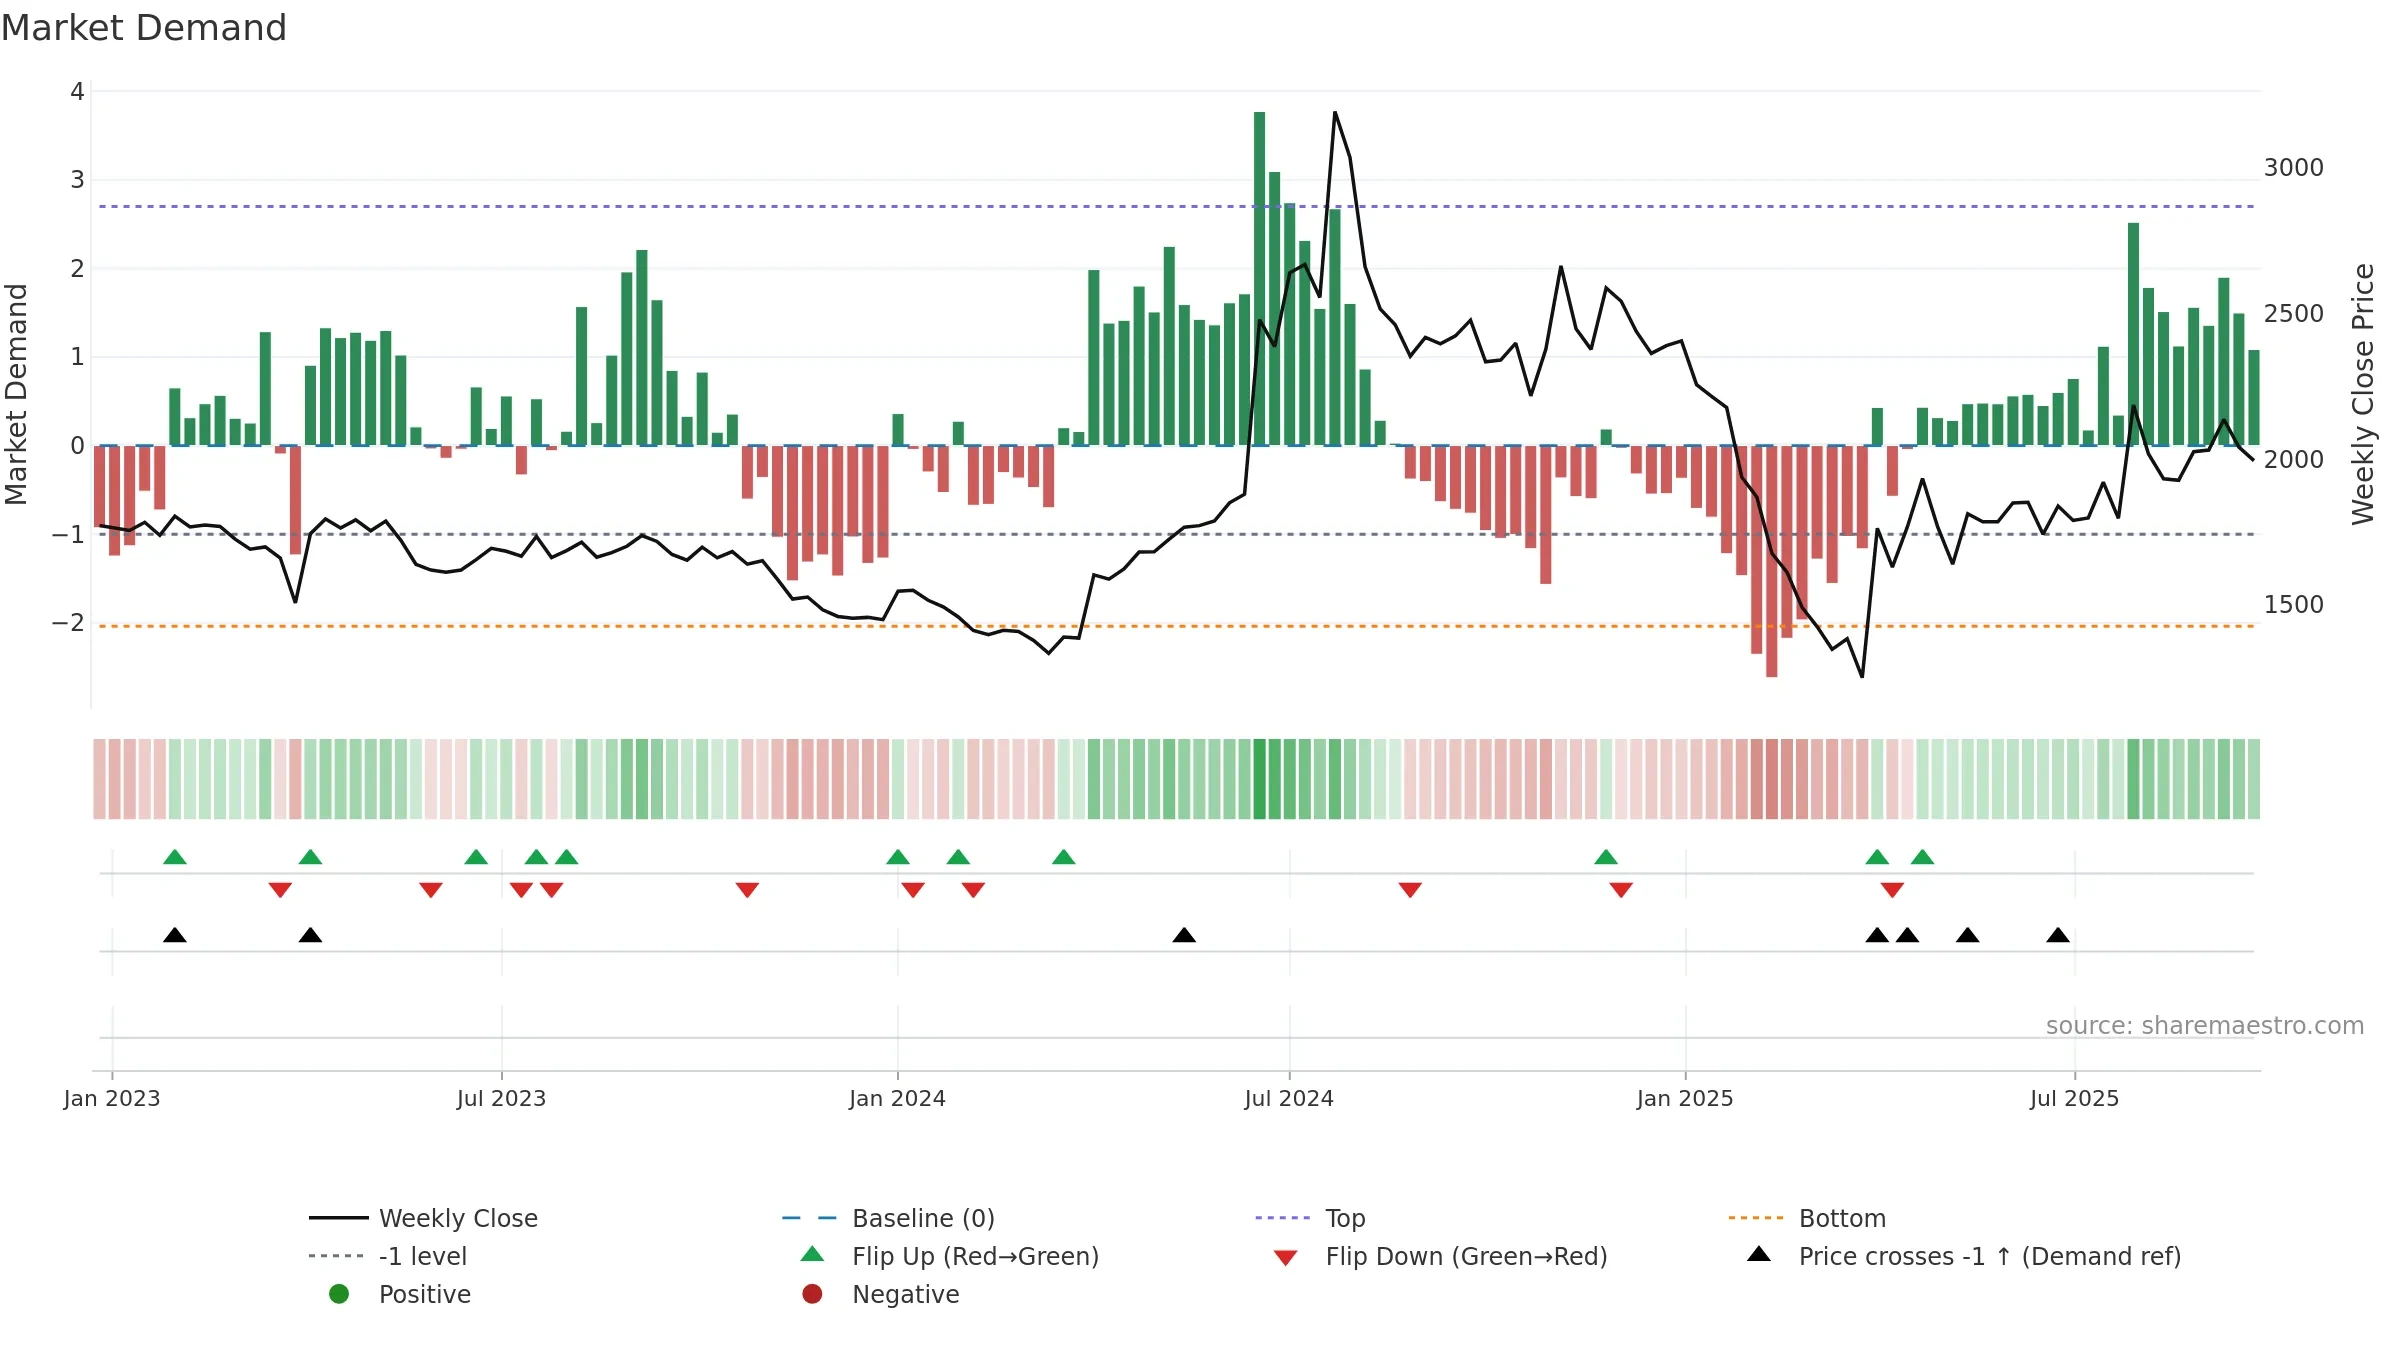The height and width of the screenshot is (1350, 2400).
Task: Click the 4 tick on demand axis
Action: 77,91
